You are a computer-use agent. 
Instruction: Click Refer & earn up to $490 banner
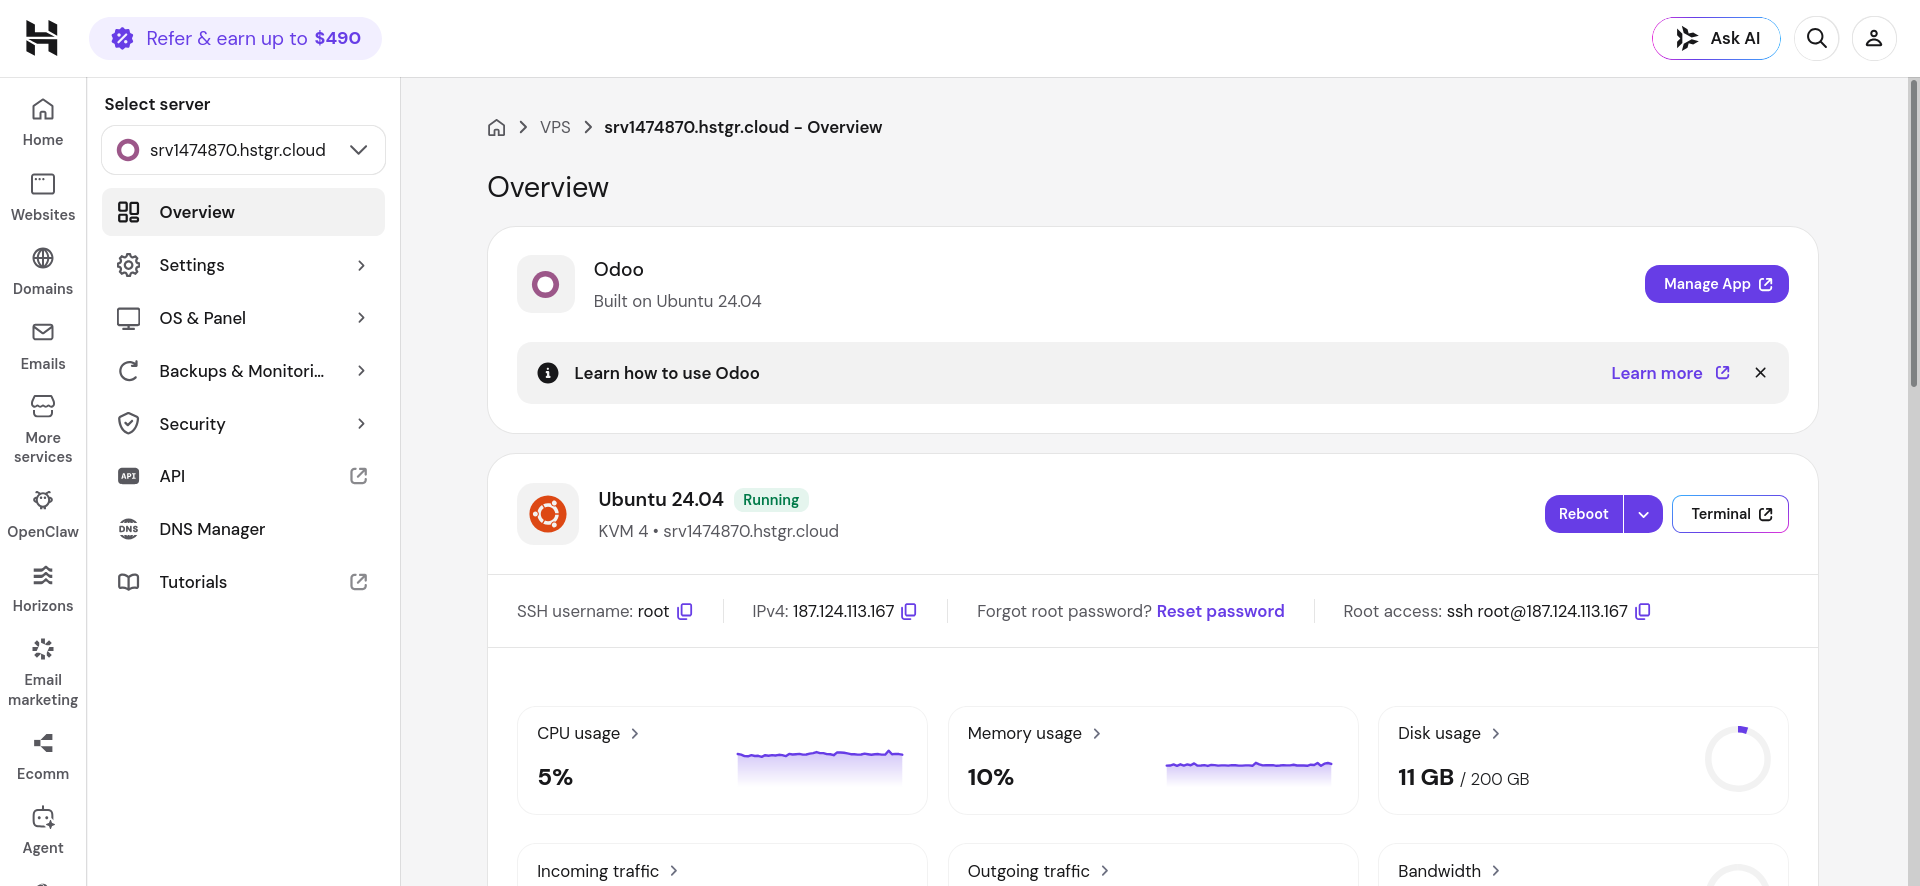click(235, 38)
